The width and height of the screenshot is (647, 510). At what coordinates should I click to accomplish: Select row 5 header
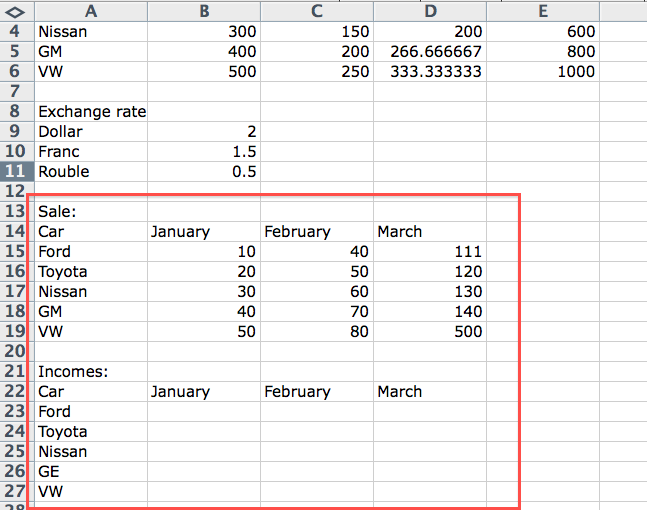point(17,51)
